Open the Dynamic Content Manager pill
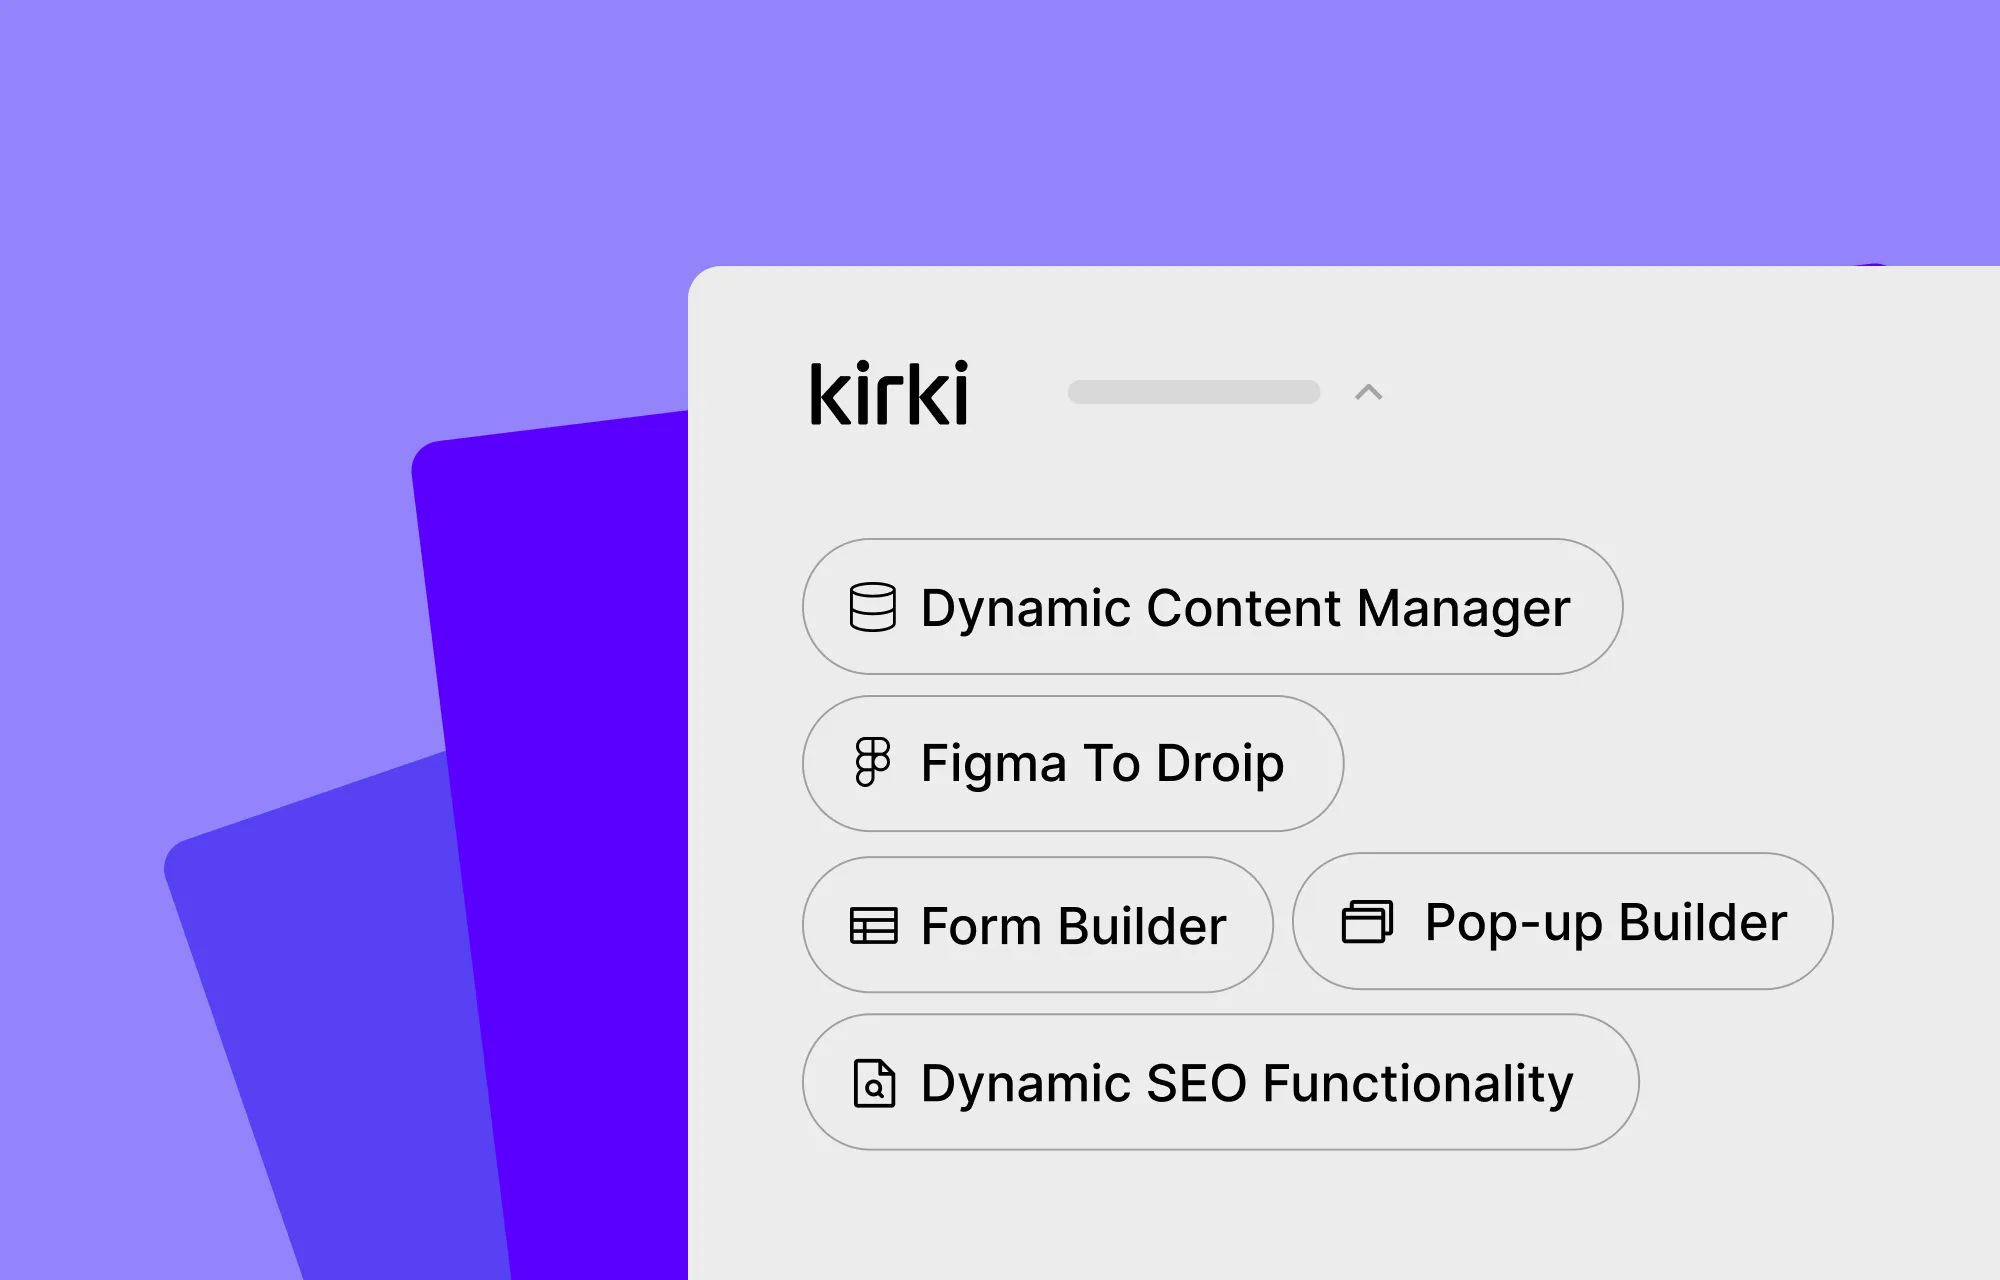2000x1280 pixels. pyautogui.click(x=1212, y=607)
